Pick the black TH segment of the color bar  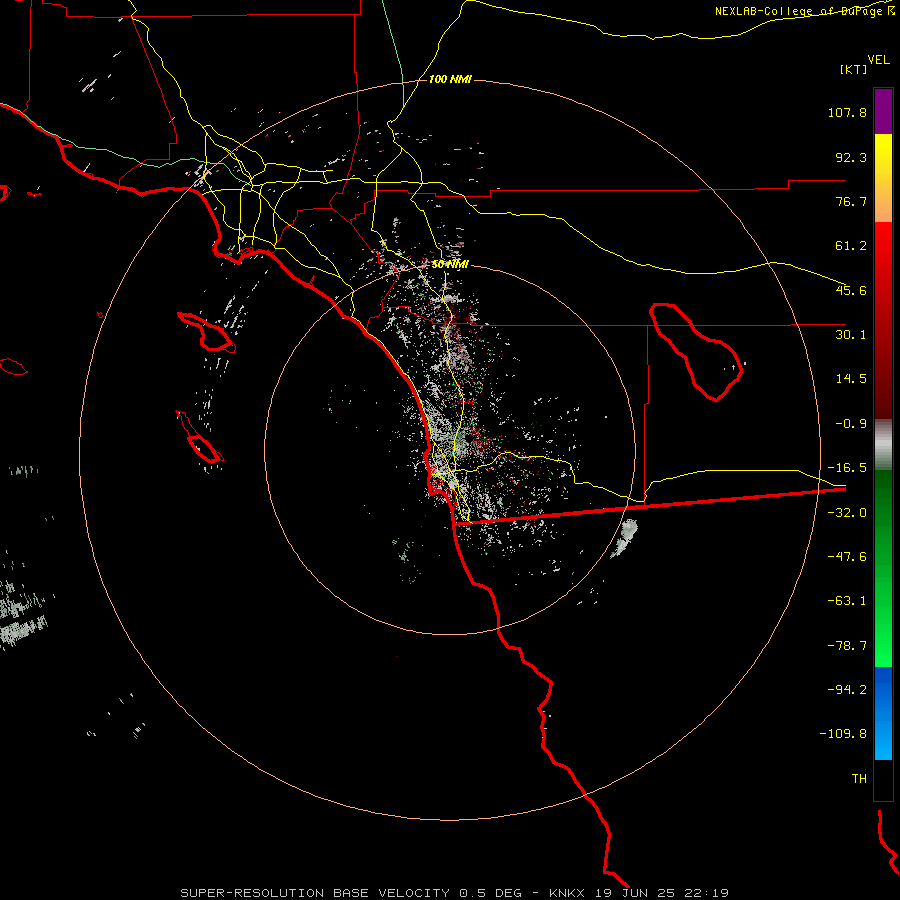click(x=883, y=780)
